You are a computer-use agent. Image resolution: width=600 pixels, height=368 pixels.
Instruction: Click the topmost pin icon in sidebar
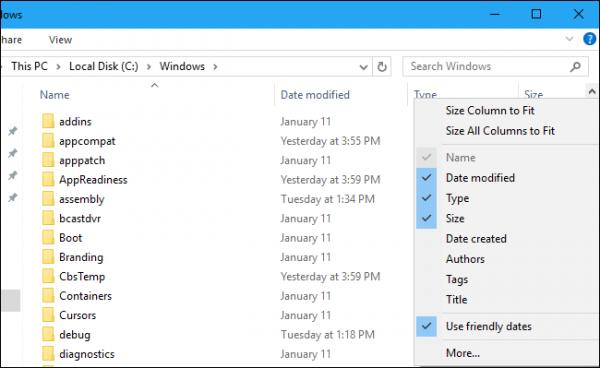(13, 131)
